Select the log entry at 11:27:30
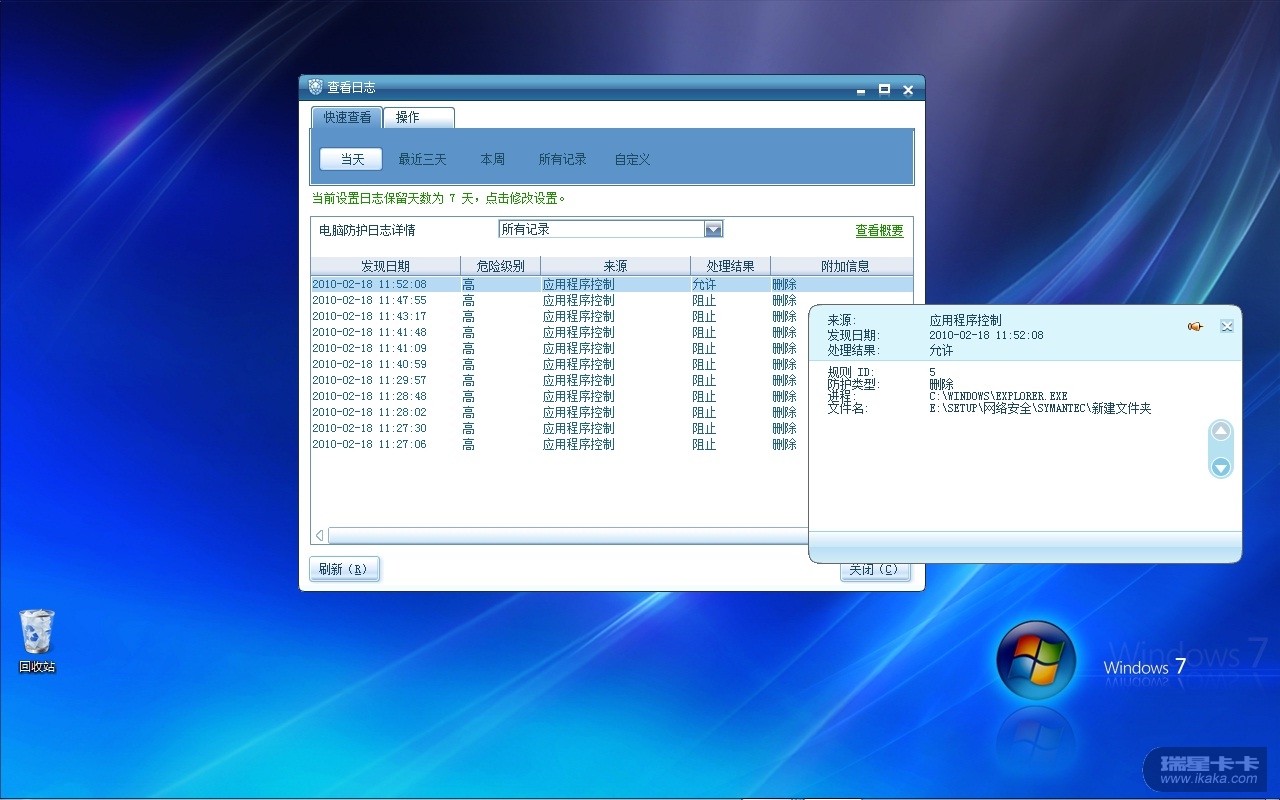 click(x=560, y=428)
